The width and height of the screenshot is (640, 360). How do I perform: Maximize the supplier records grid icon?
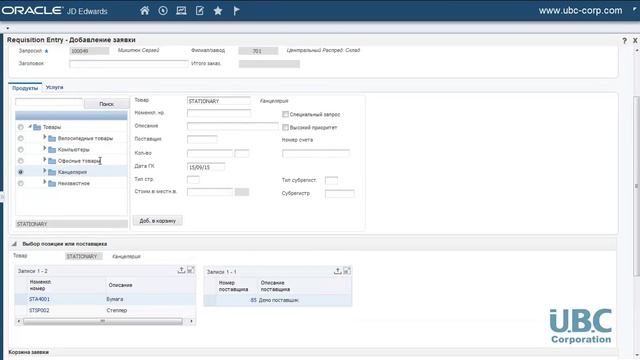click(347, 271)
